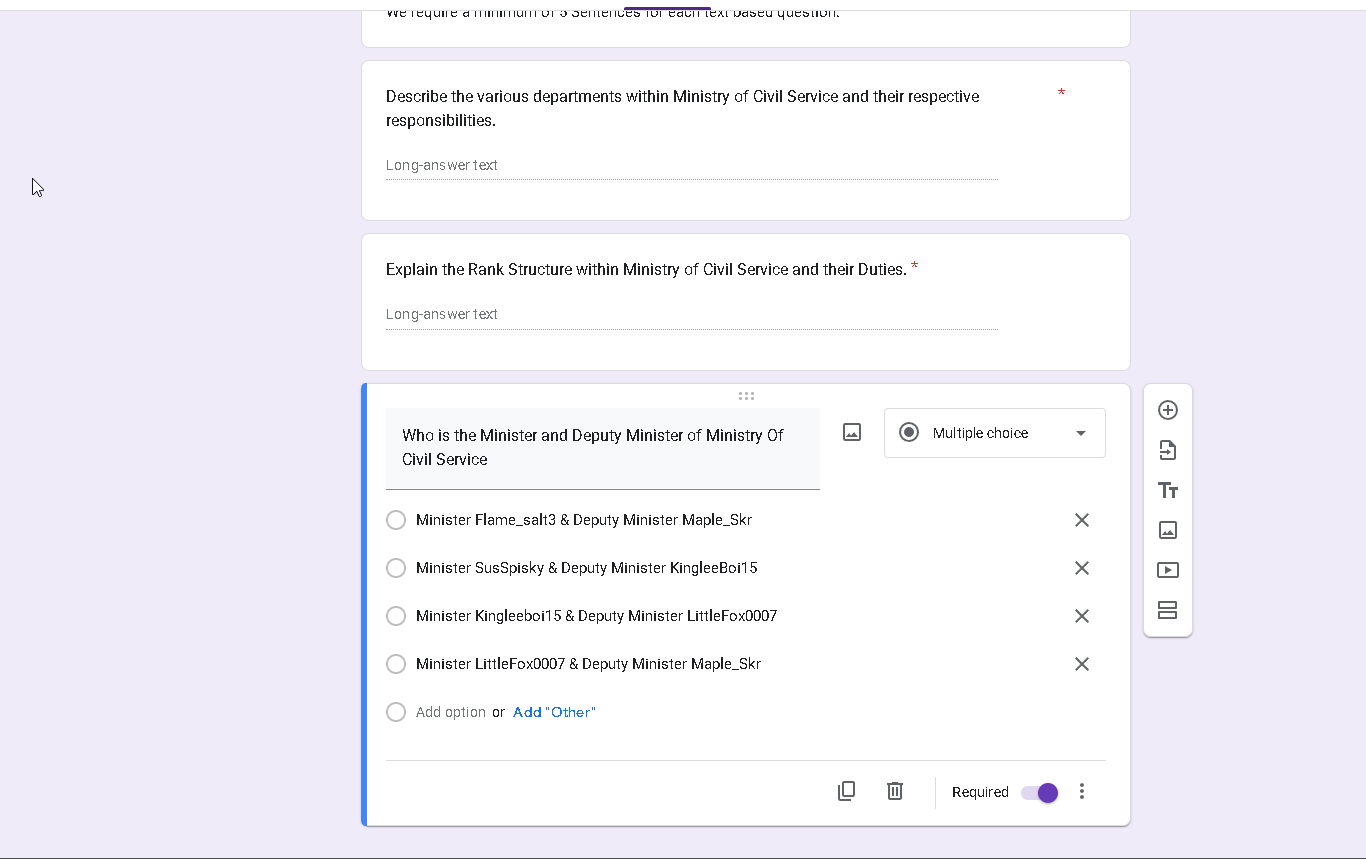Select radio option Minister SusSpisky & Deputy KingleeBoi15

coord(396,568)
